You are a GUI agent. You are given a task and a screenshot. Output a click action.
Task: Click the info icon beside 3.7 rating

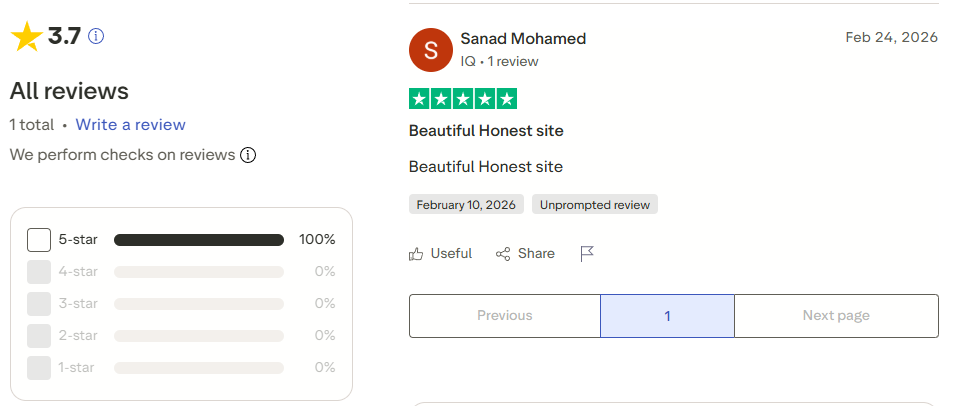coord(96,37)
